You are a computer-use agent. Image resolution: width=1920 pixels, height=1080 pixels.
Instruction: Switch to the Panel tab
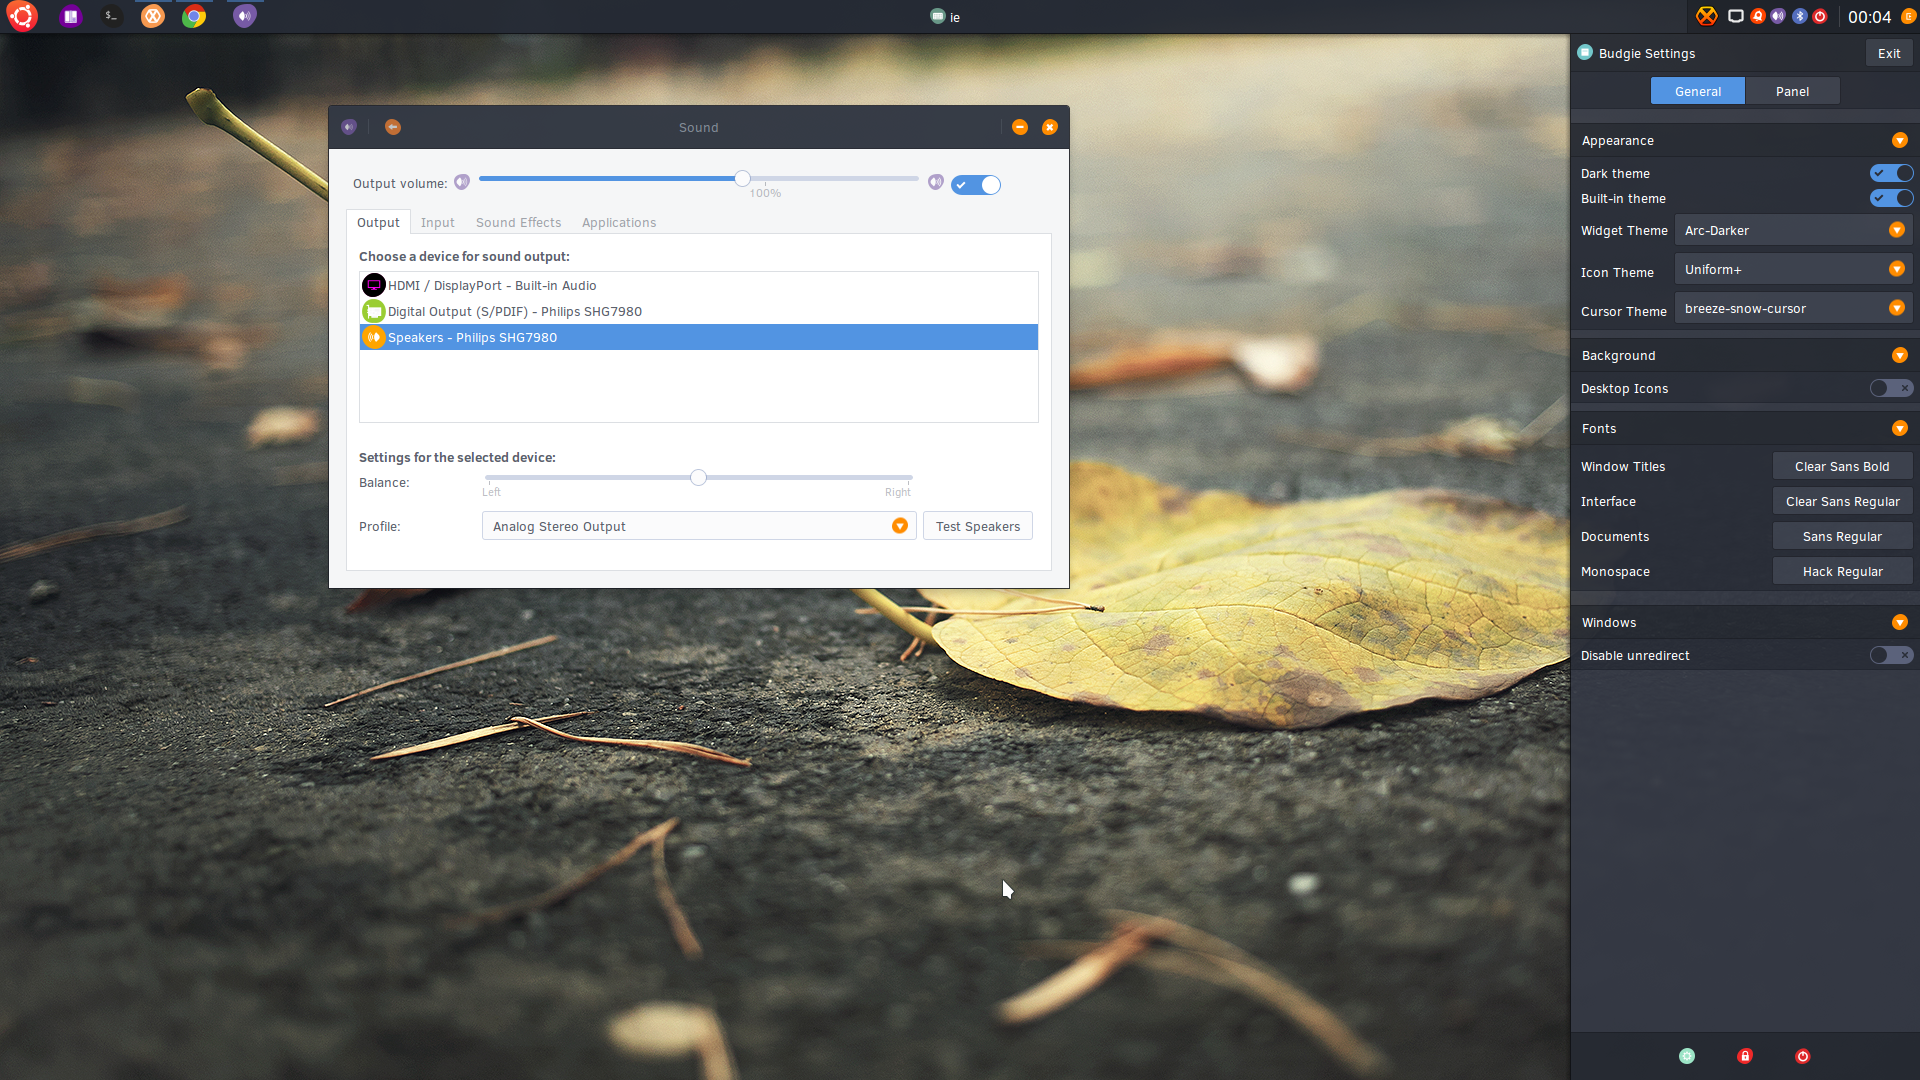[1792, 91]
